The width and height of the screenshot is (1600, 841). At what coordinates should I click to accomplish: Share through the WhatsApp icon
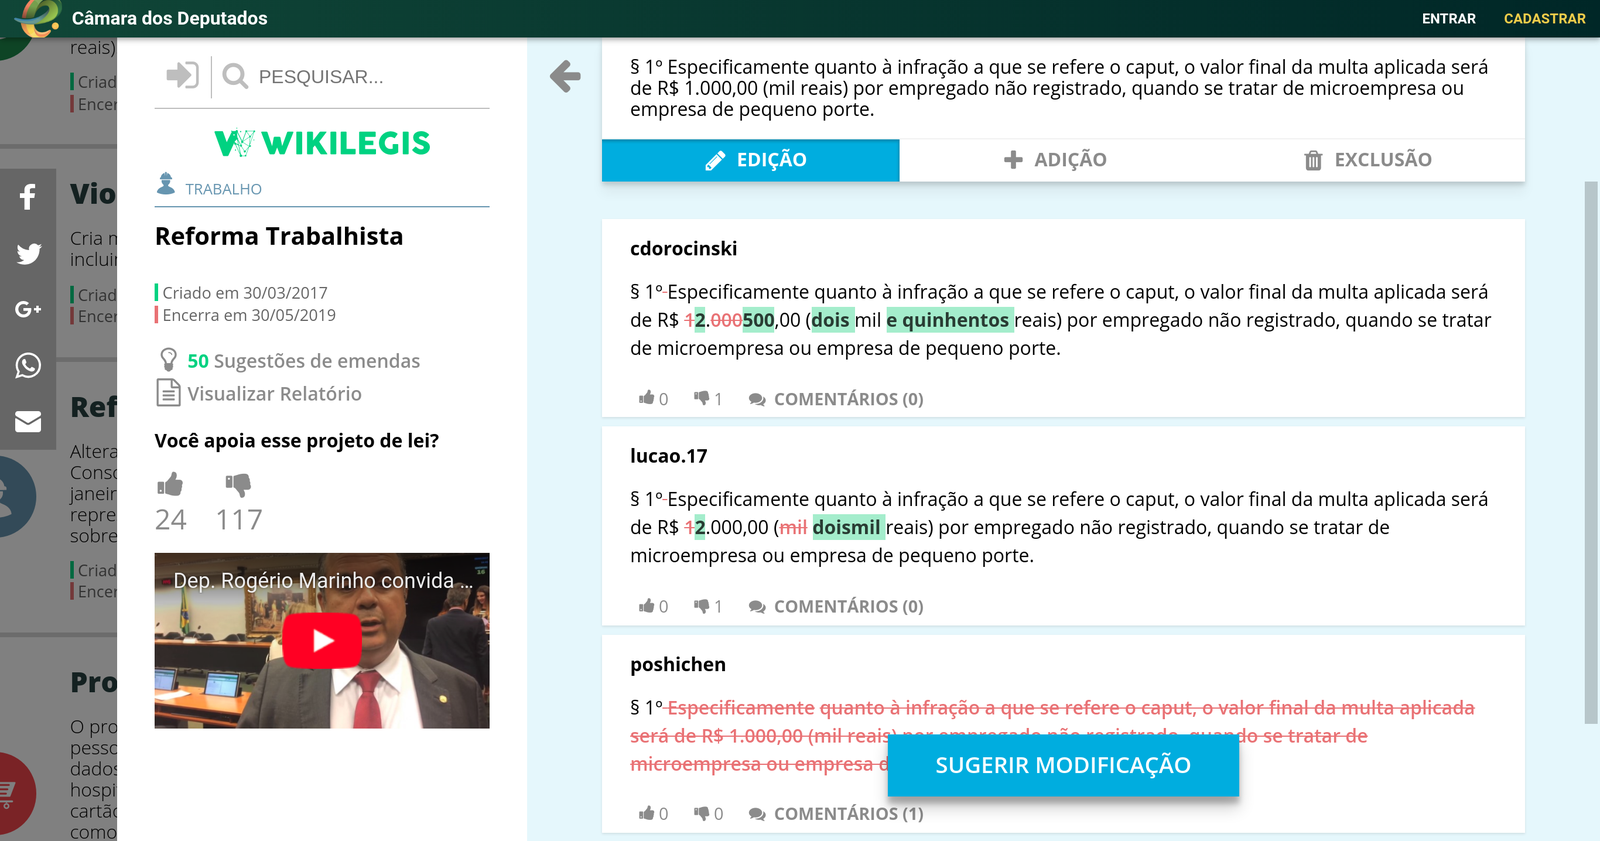pos(28,366)
